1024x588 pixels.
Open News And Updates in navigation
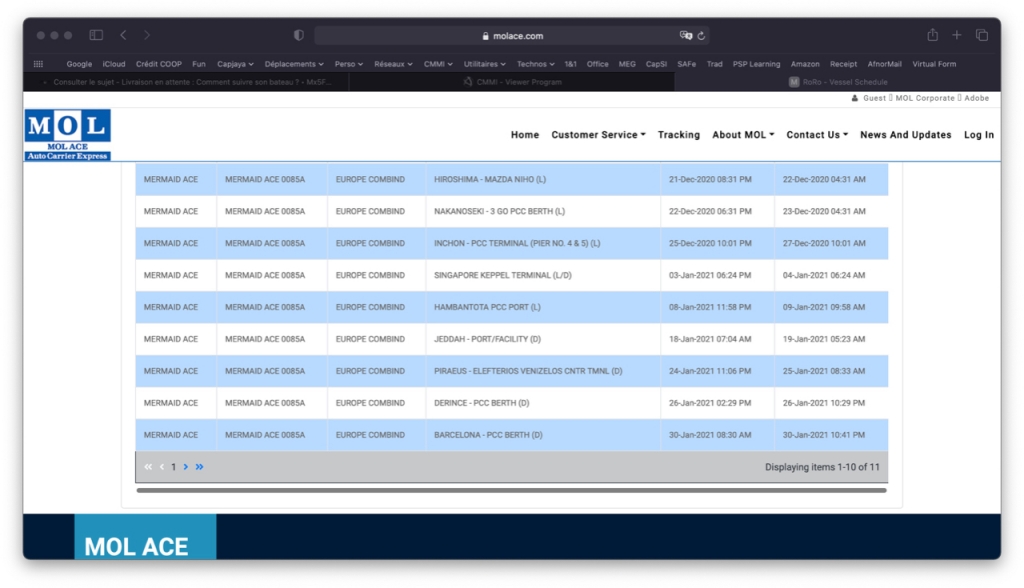tap(906, 135)
